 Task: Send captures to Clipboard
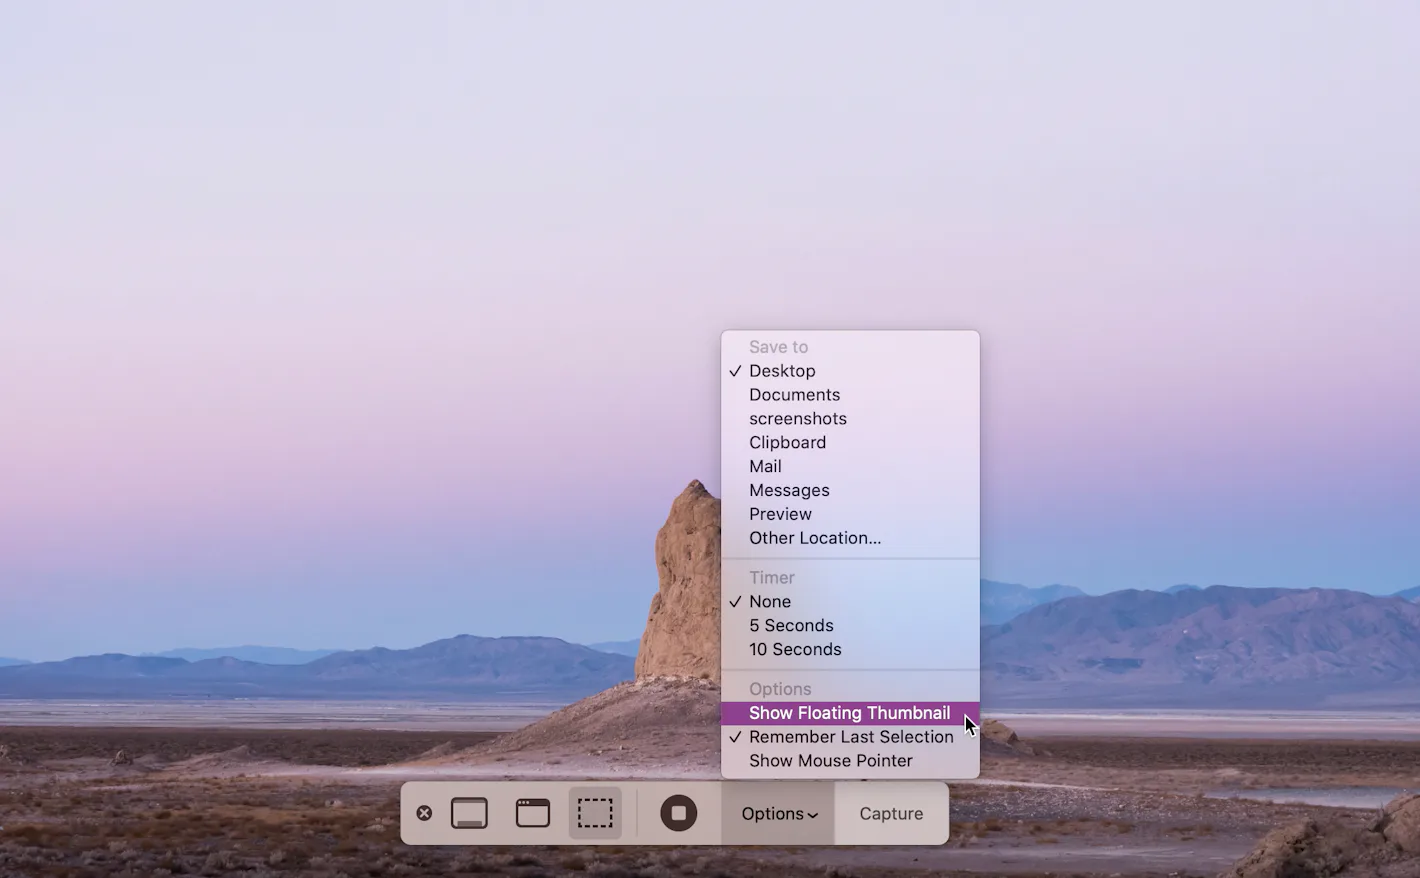point(850,443)
